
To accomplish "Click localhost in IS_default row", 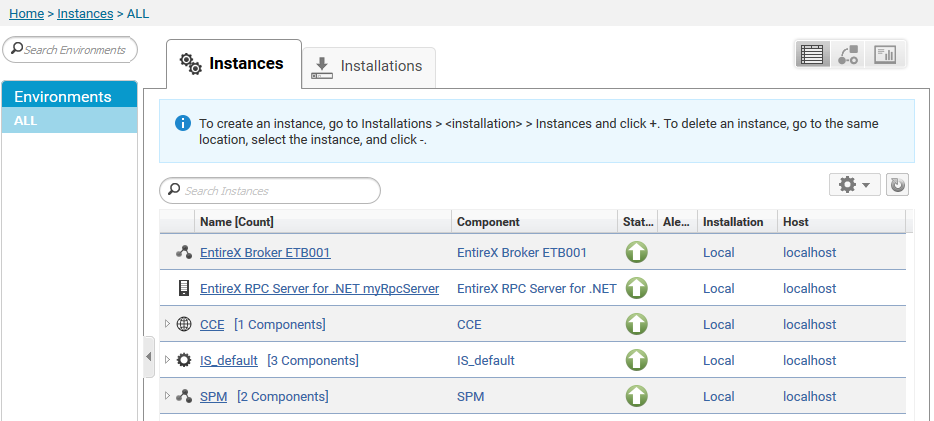I will (810, 360).
